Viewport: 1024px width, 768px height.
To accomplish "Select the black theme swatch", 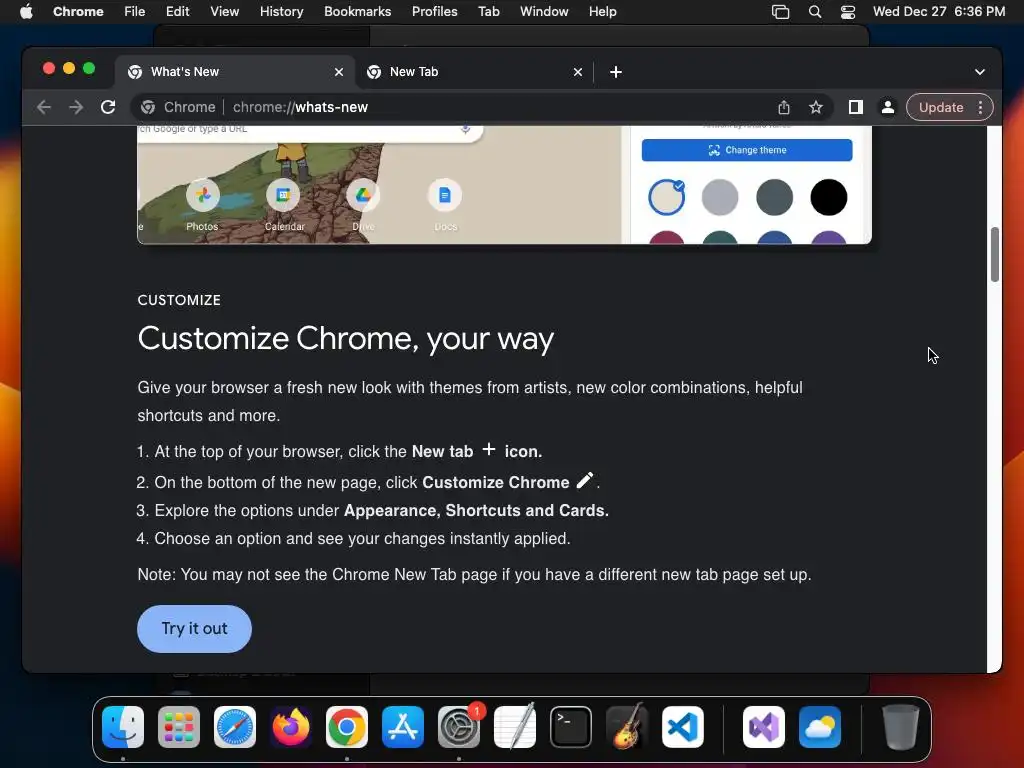I will [829, 197].
